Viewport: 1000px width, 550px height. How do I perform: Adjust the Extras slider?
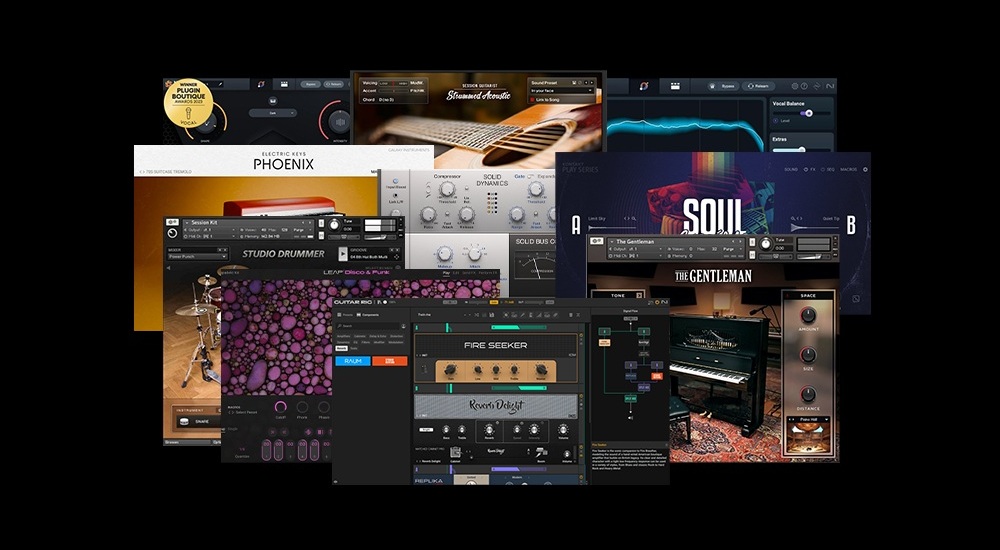802,150
